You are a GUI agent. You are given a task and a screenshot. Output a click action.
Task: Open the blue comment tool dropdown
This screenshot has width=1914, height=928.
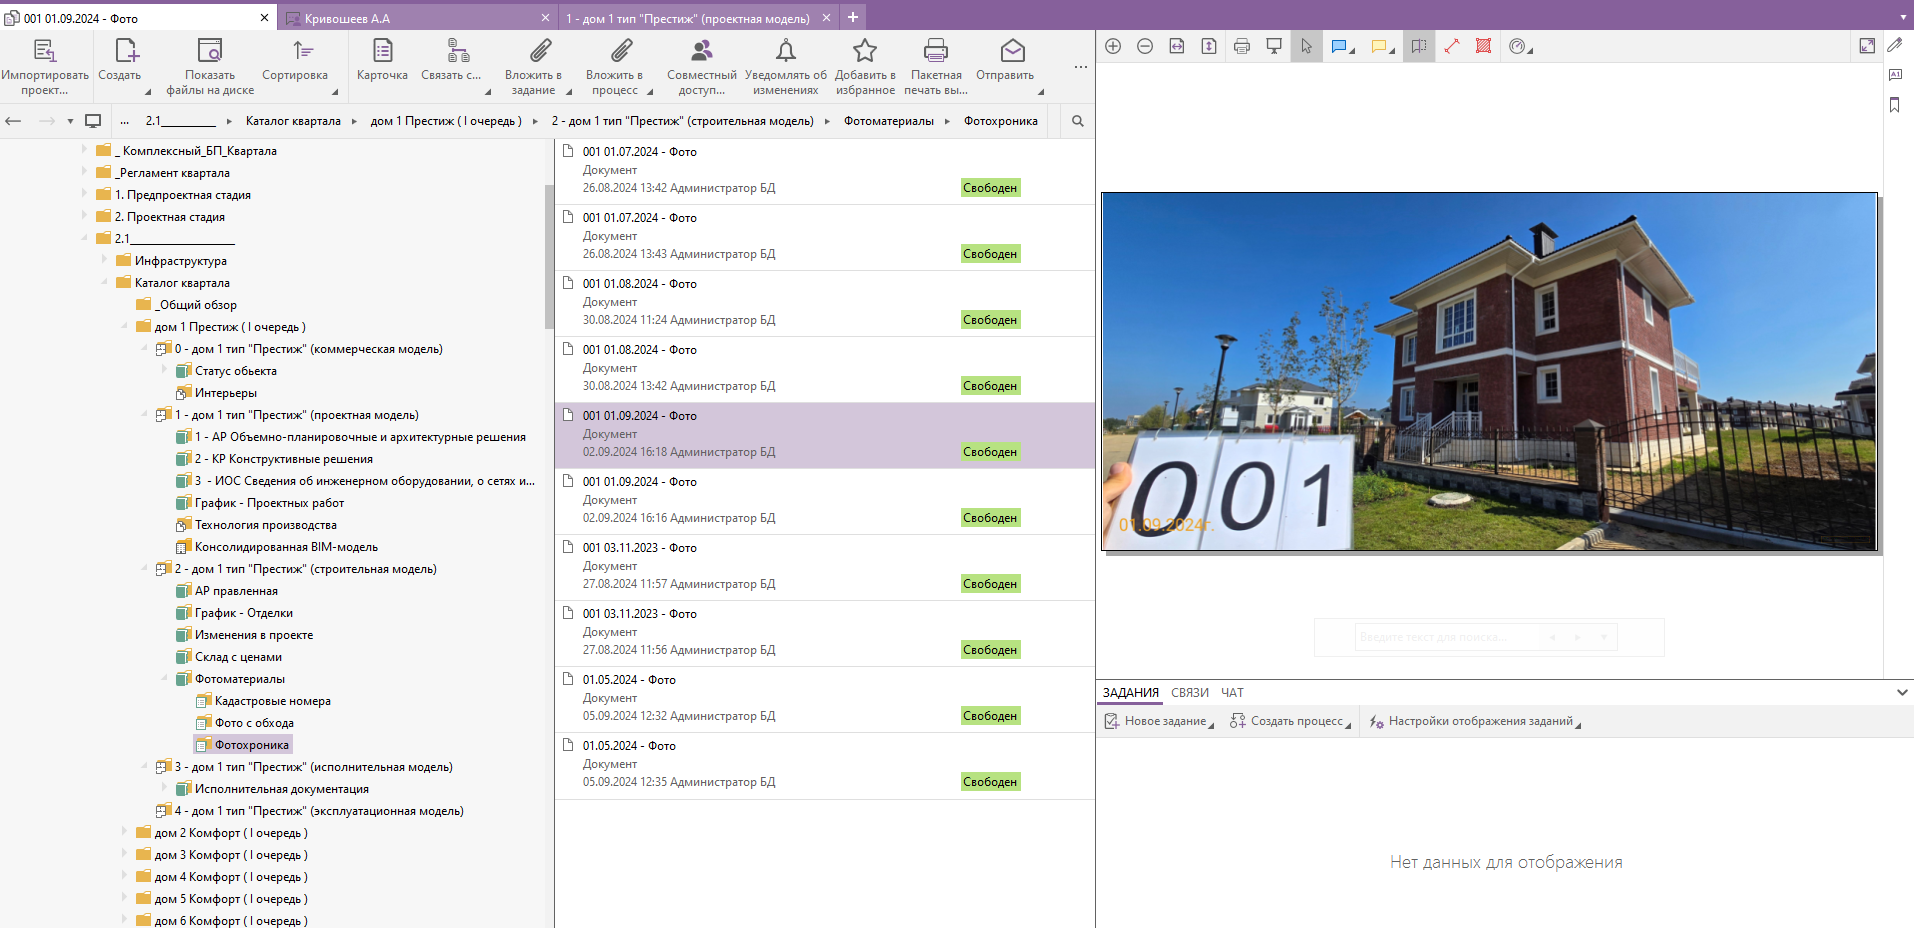click(1352, 49)
